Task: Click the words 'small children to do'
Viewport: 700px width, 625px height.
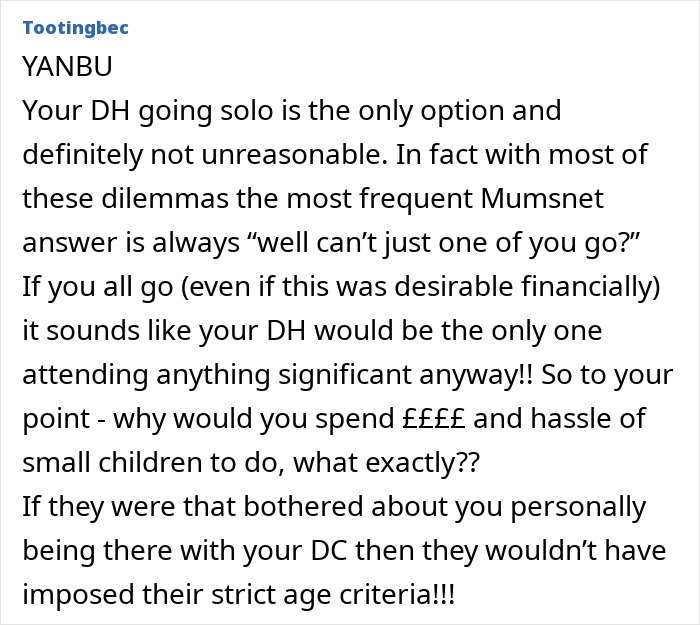Action: click(x=148, y=464)
